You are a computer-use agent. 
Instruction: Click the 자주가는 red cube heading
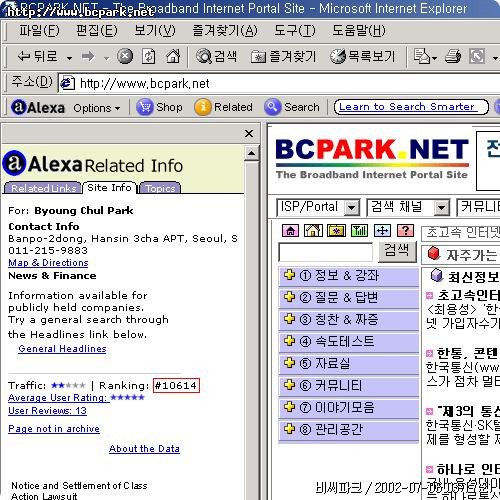click(x=463, y=255)
